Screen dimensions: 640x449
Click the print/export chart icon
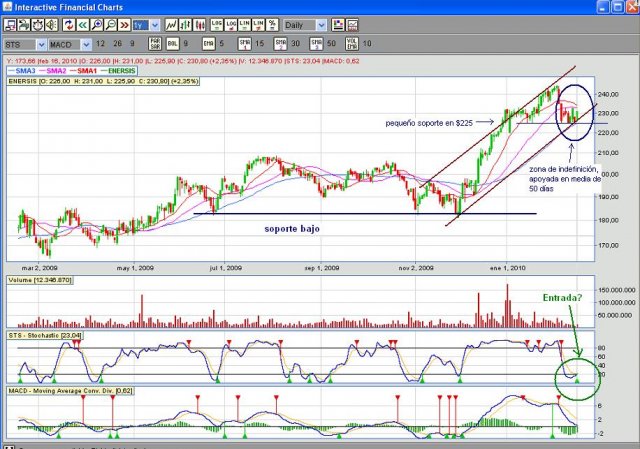click(24, 25)
